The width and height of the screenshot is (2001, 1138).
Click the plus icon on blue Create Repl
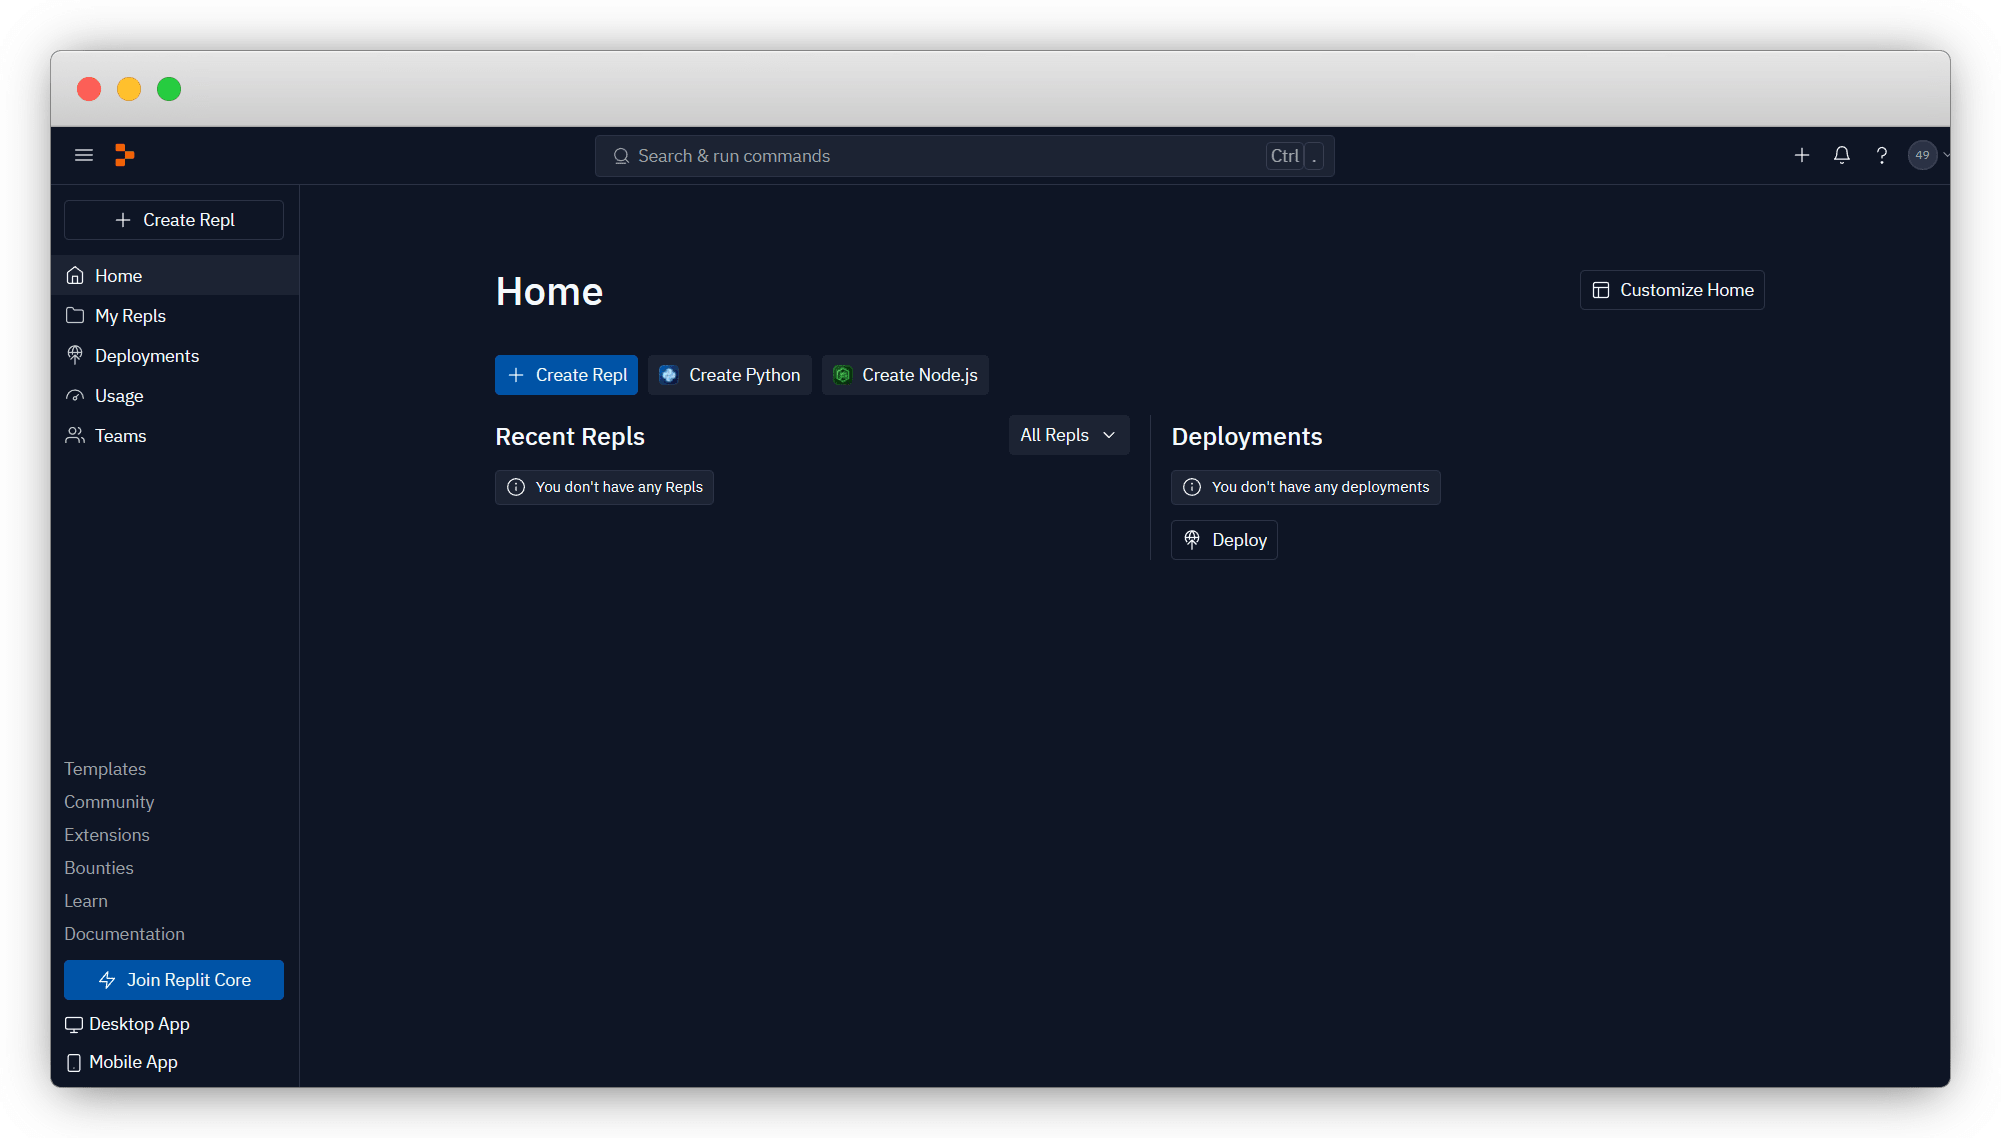(x=516, y=375)
